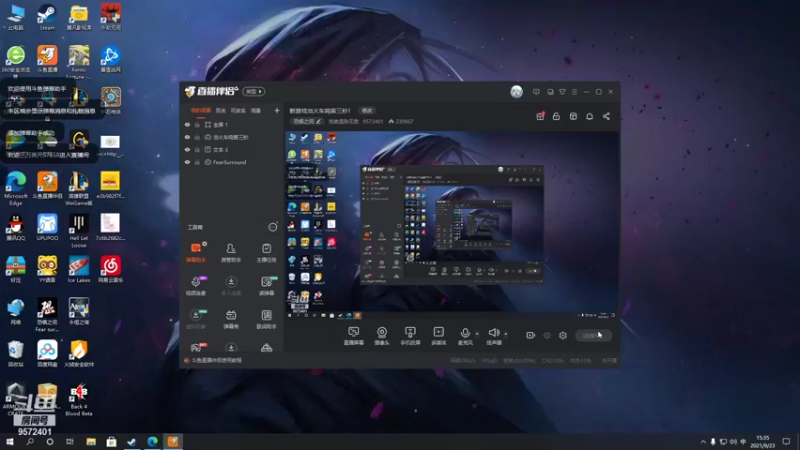Open the 弹幕秀 danmaku show tool
The width and height of the screenshot is (800, 450).
point(231,319)
